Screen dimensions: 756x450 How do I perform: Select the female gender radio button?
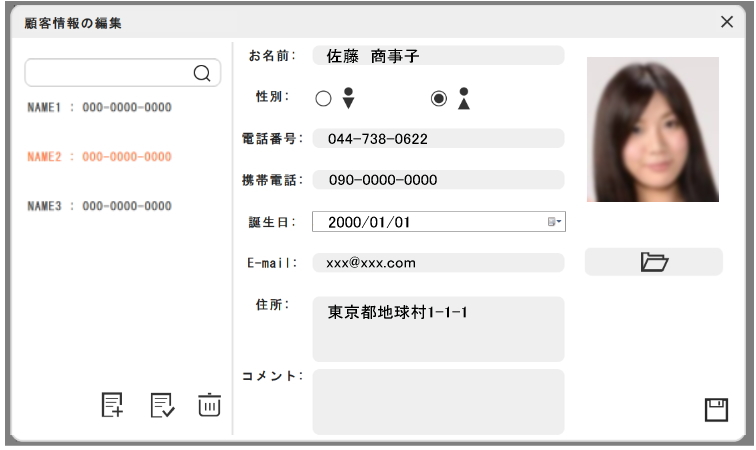[437, 98]
